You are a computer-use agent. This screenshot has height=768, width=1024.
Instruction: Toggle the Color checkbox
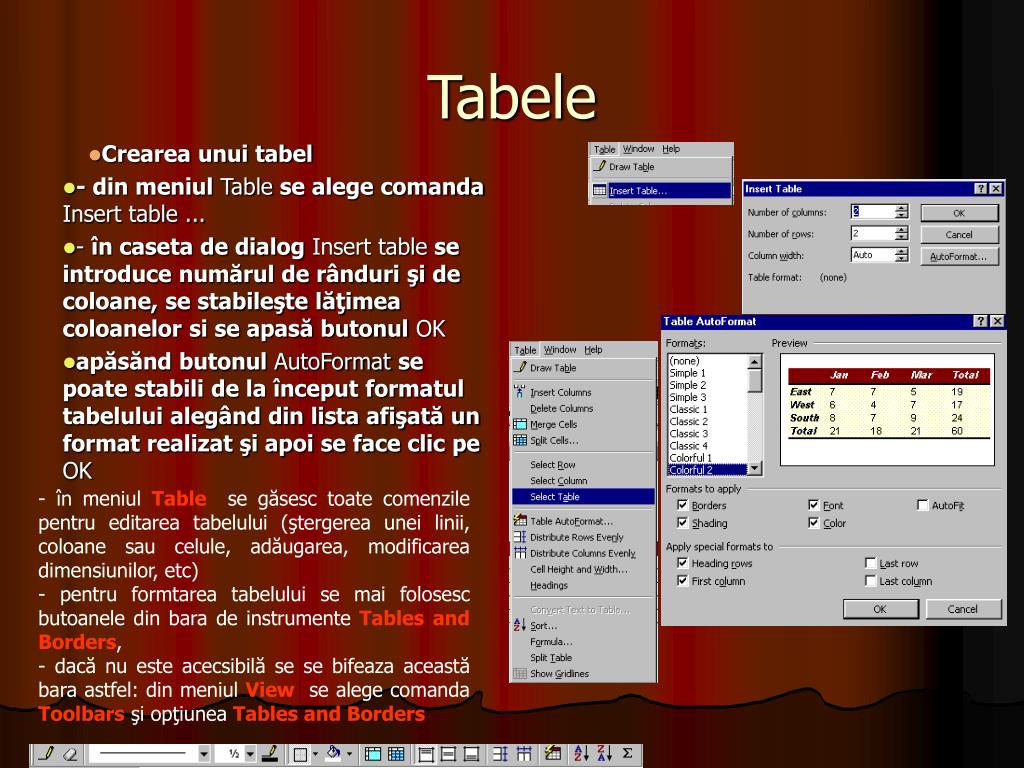(814, 522)
